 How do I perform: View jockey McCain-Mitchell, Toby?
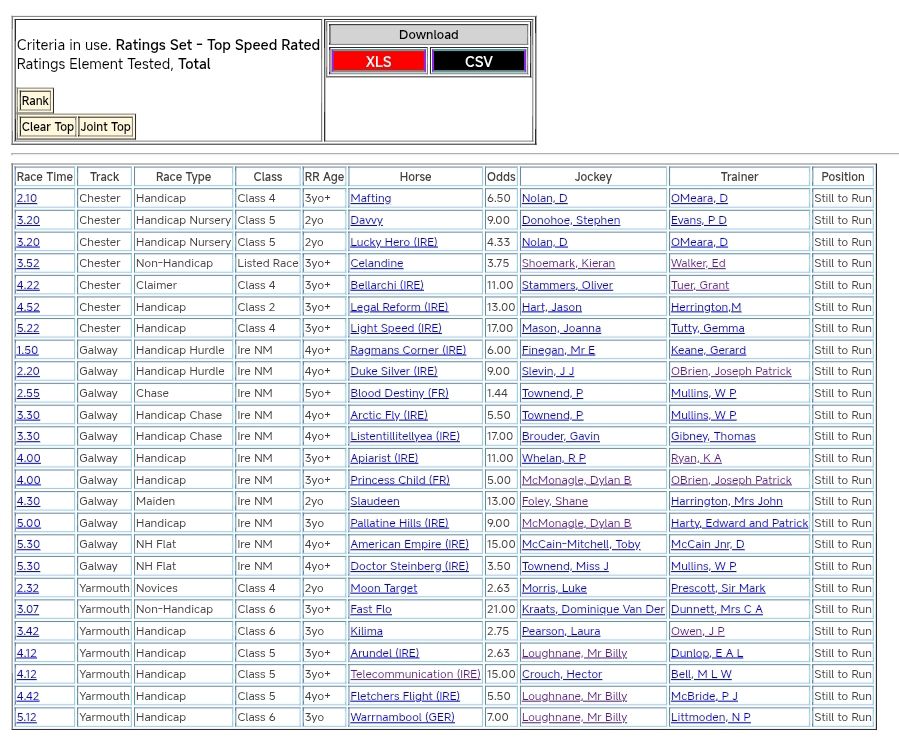(580, 545)
